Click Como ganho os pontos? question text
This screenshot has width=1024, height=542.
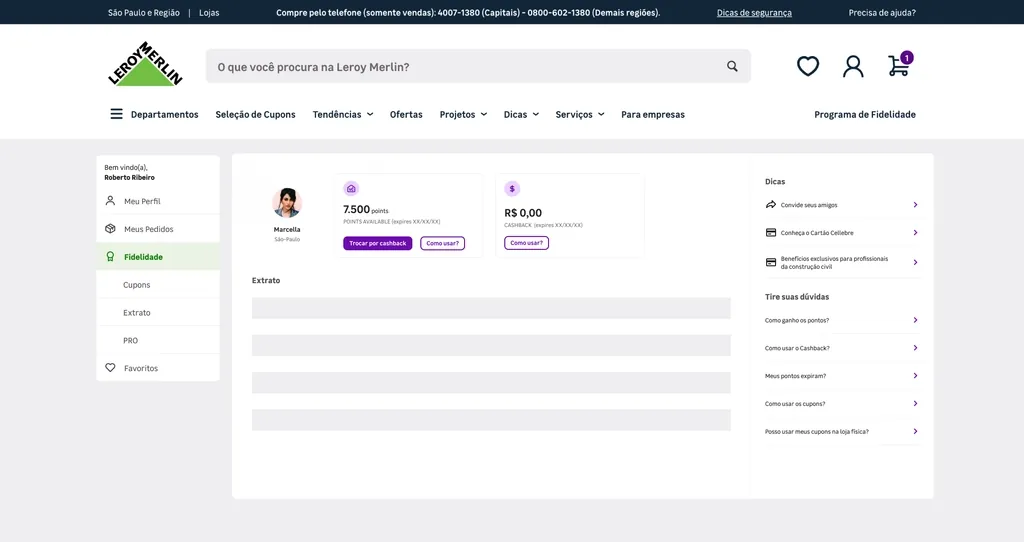(797, 320)
